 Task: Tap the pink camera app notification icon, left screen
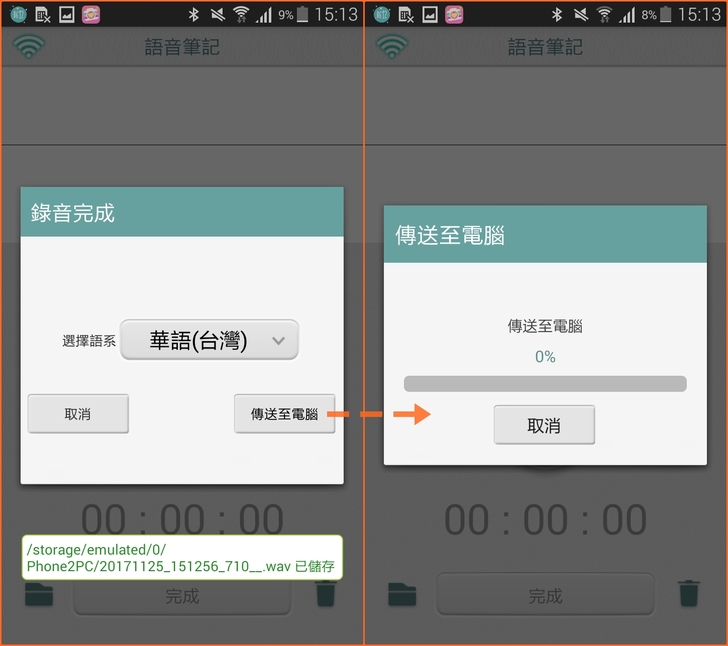pos(91,15)
